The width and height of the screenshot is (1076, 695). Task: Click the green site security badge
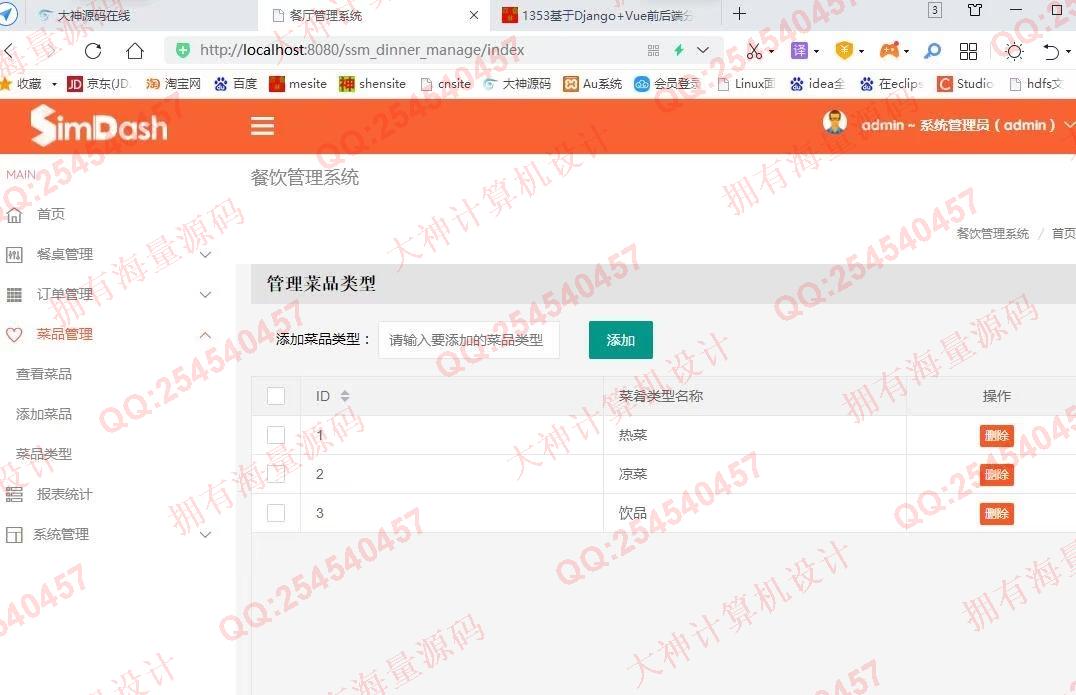click(x=183, y=50)
